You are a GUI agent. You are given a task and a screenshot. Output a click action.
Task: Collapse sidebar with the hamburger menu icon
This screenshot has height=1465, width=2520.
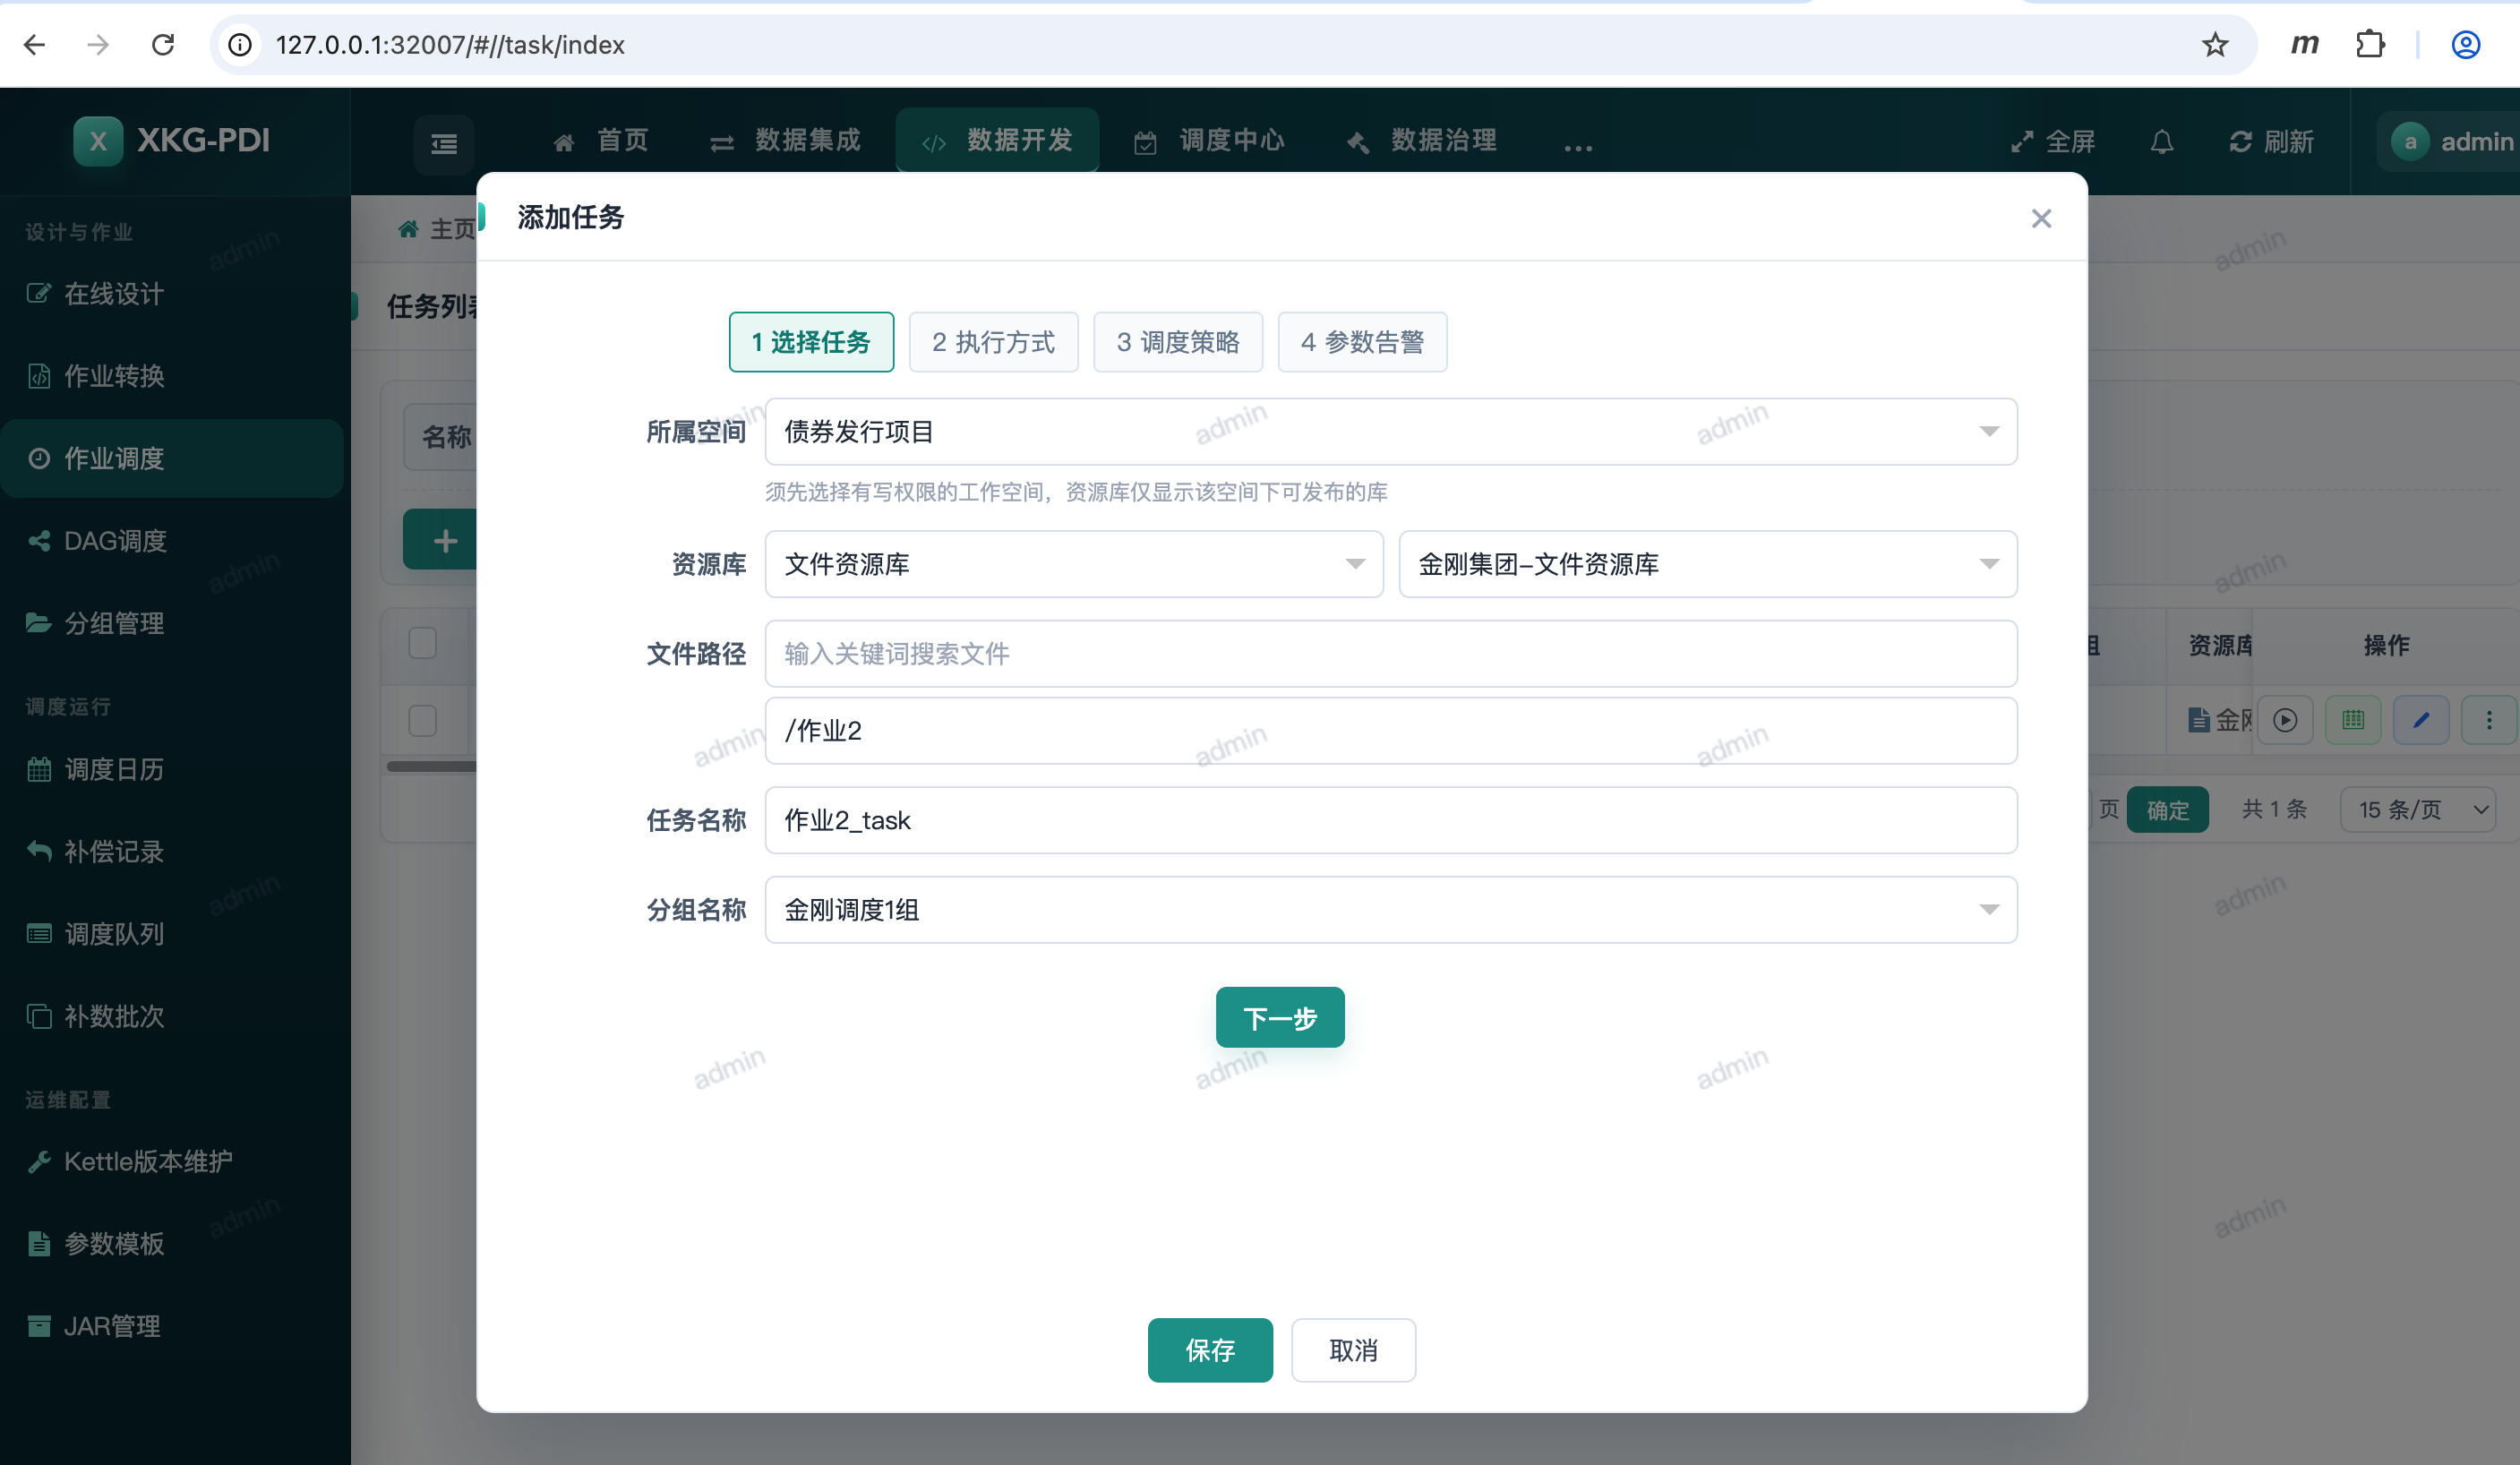point(444,144)
